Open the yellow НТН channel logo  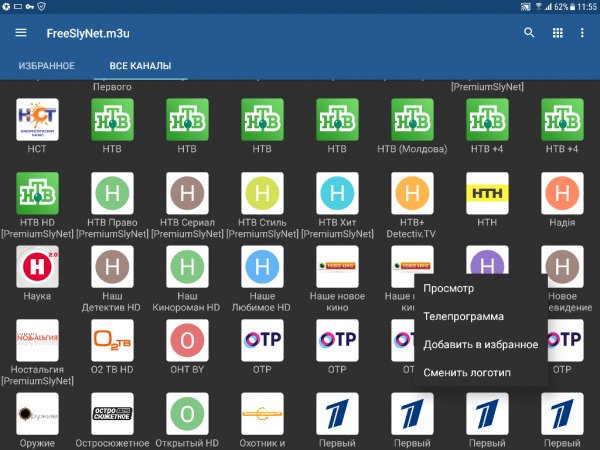(x=487, y=193)
